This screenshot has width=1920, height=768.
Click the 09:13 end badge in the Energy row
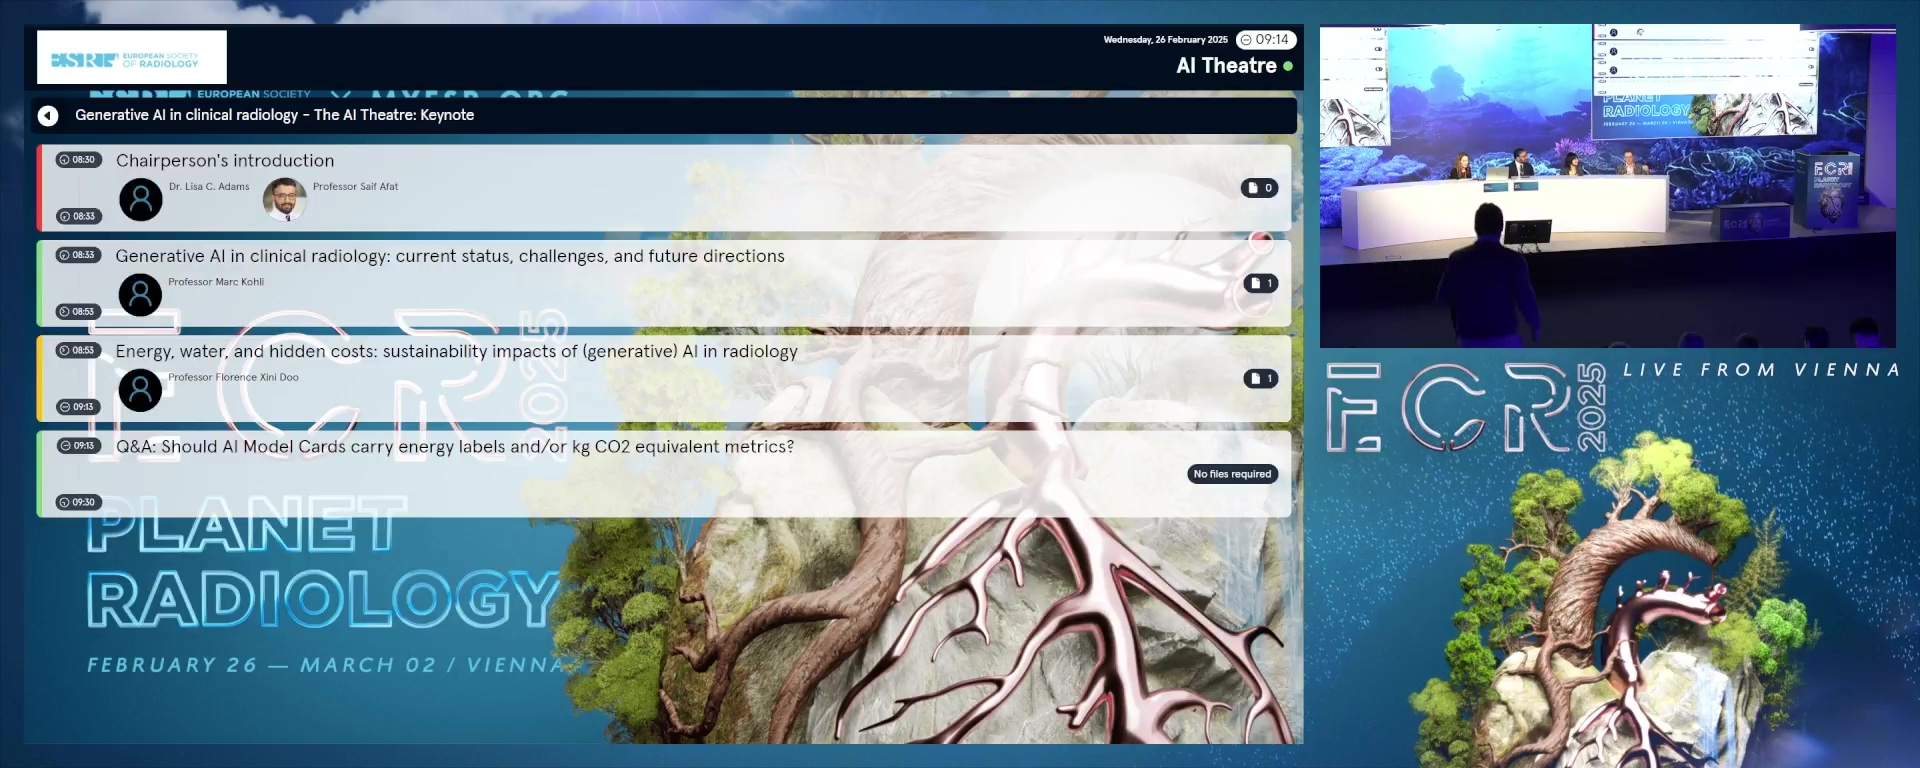pyautogui.click(x=78, y=407)
